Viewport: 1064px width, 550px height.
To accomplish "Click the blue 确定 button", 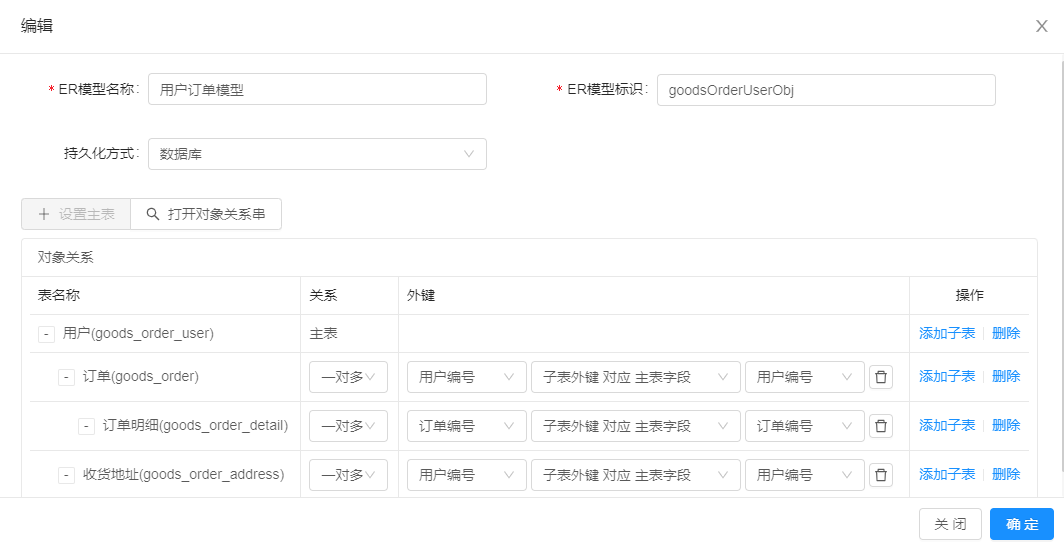I will pyautogui.click(x=1022, y=524).
